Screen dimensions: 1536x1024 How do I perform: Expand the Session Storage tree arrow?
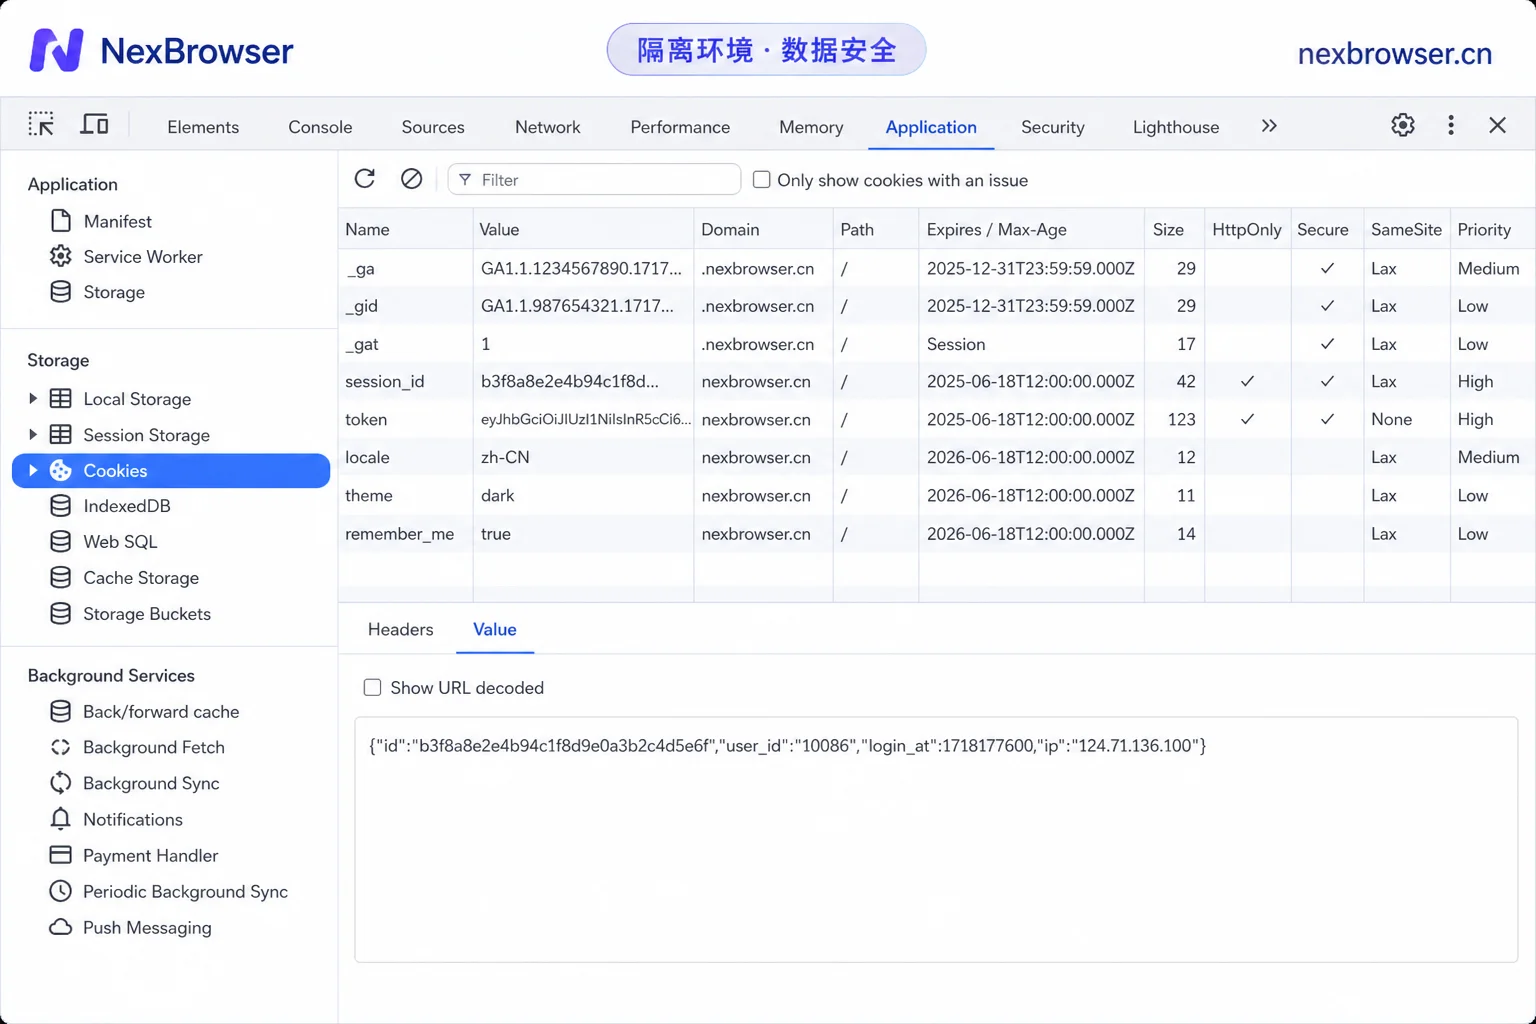click(x=33, y=434)
